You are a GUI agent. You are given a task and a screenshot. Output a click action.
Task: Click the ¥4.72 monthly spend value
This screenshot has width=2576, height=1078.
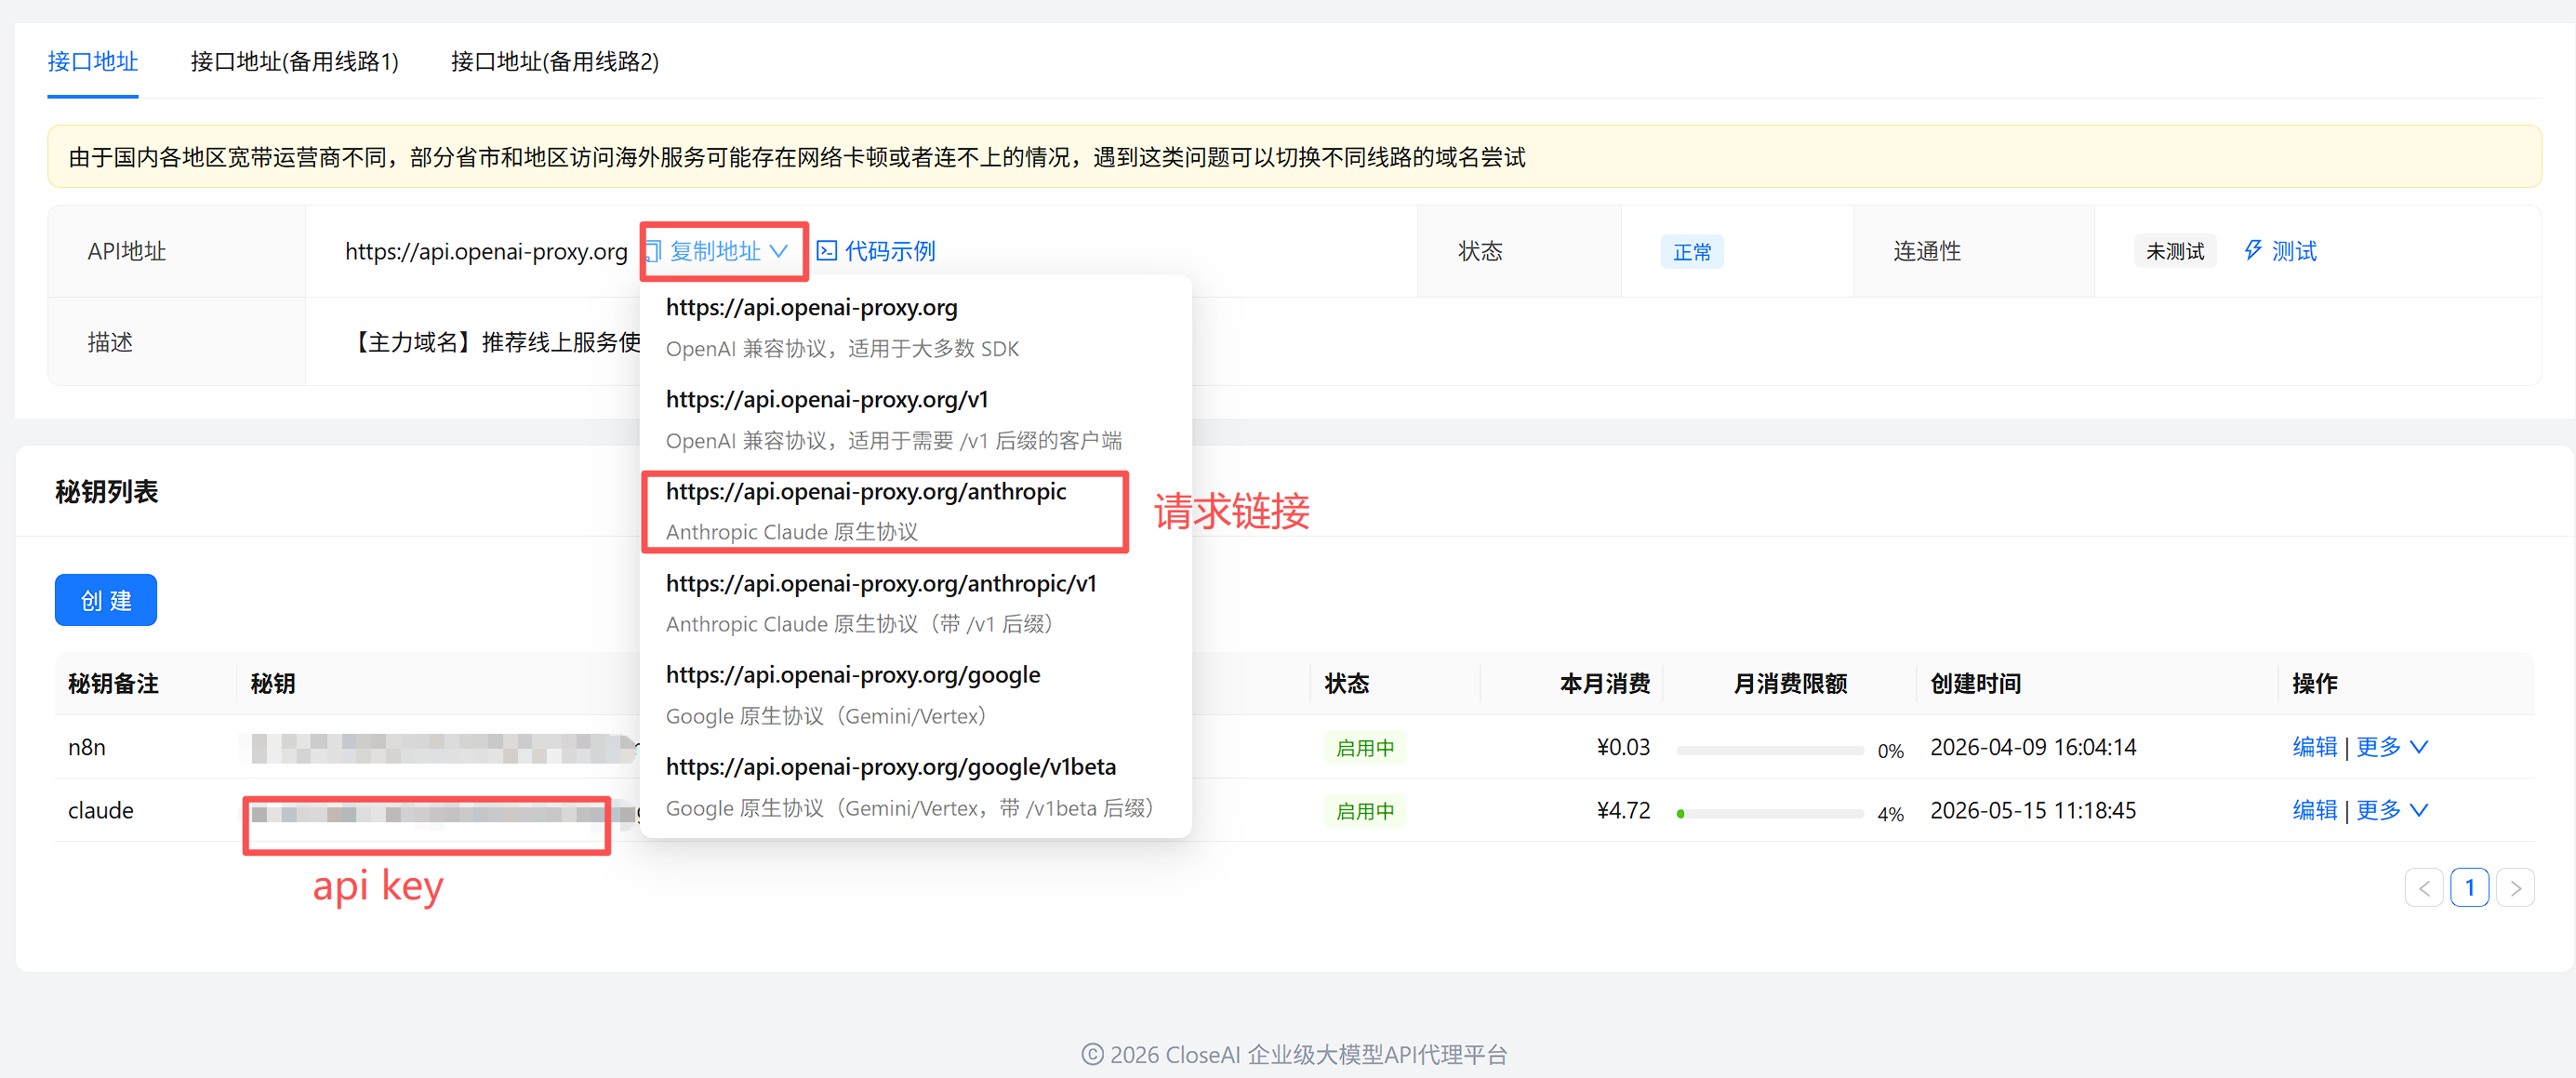point(1622,810)
